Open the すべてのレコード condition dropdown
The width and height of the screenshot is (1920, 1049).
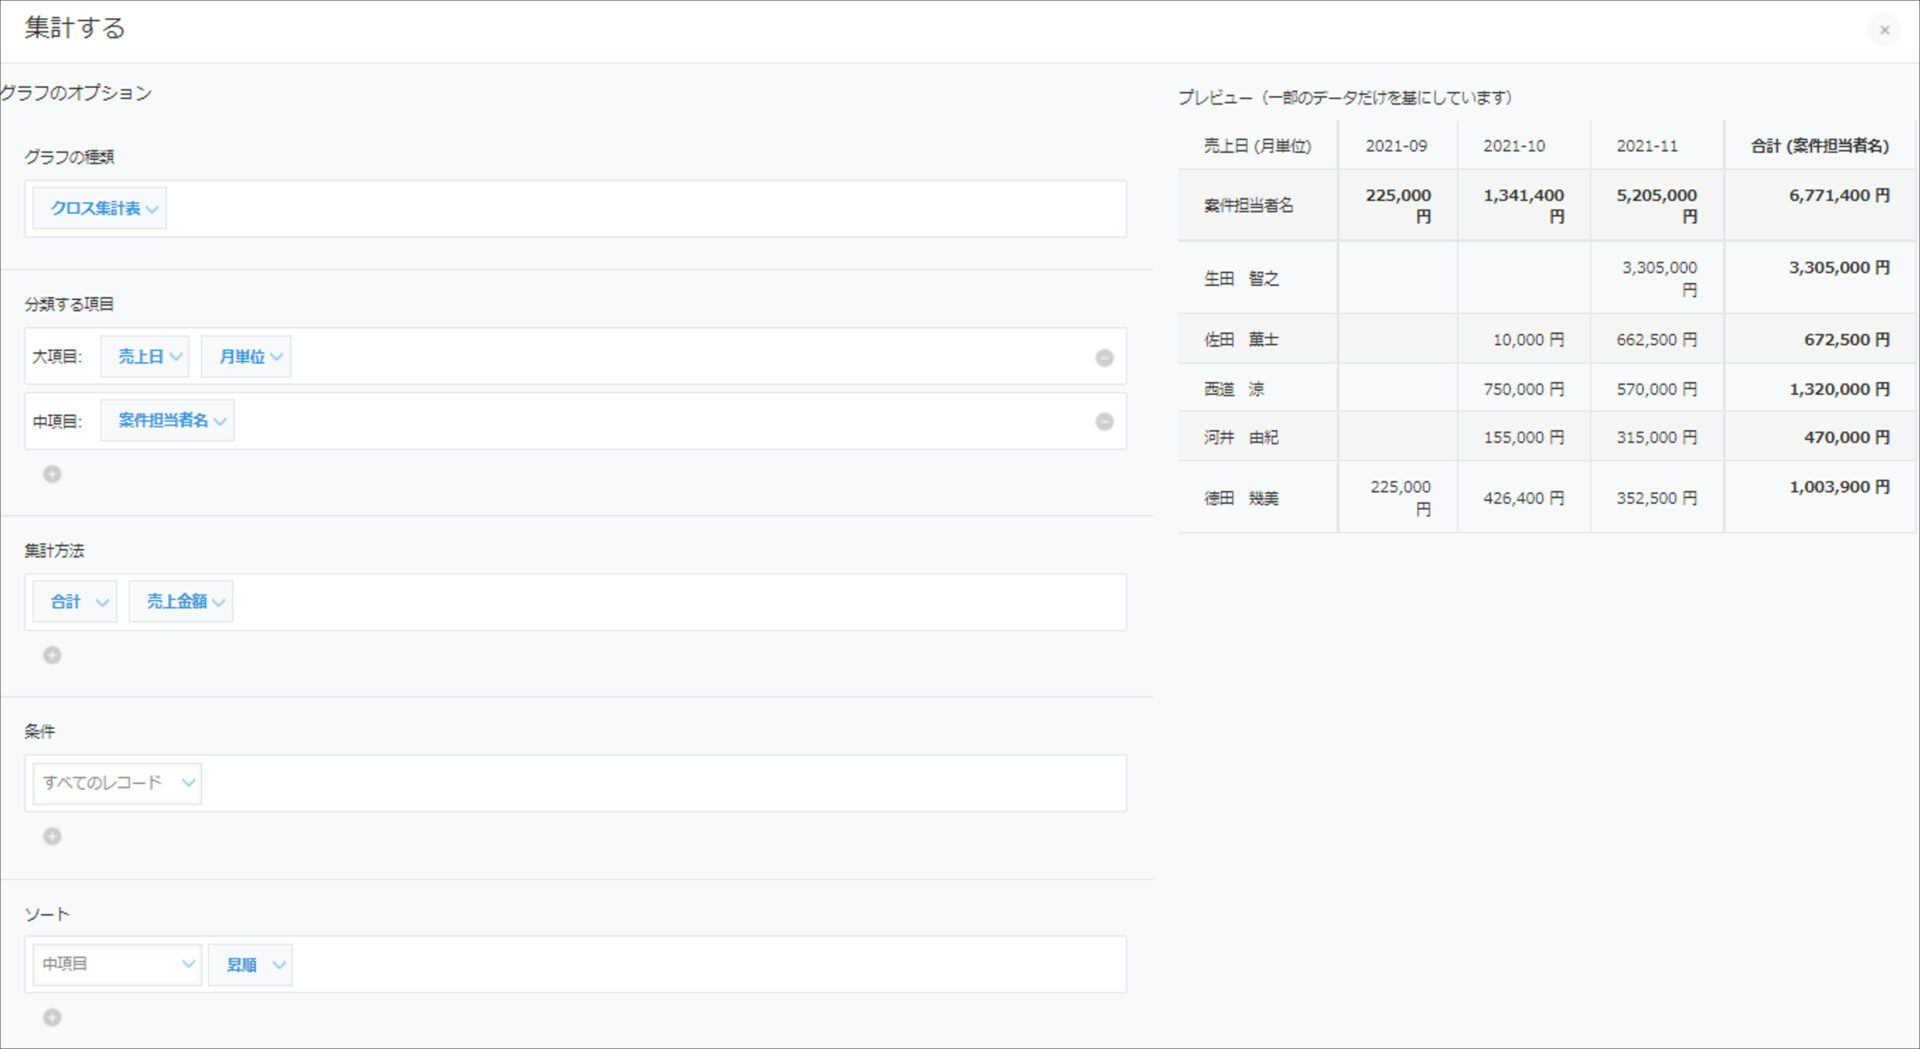pos(117,783)
